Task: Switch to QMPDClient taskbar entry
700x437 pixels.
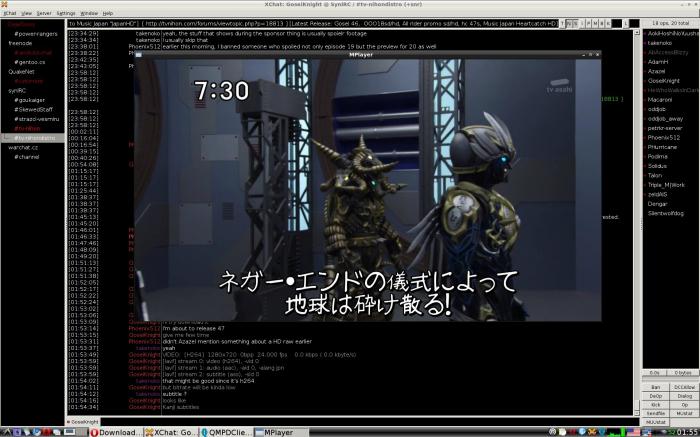Action: point(226,432)
